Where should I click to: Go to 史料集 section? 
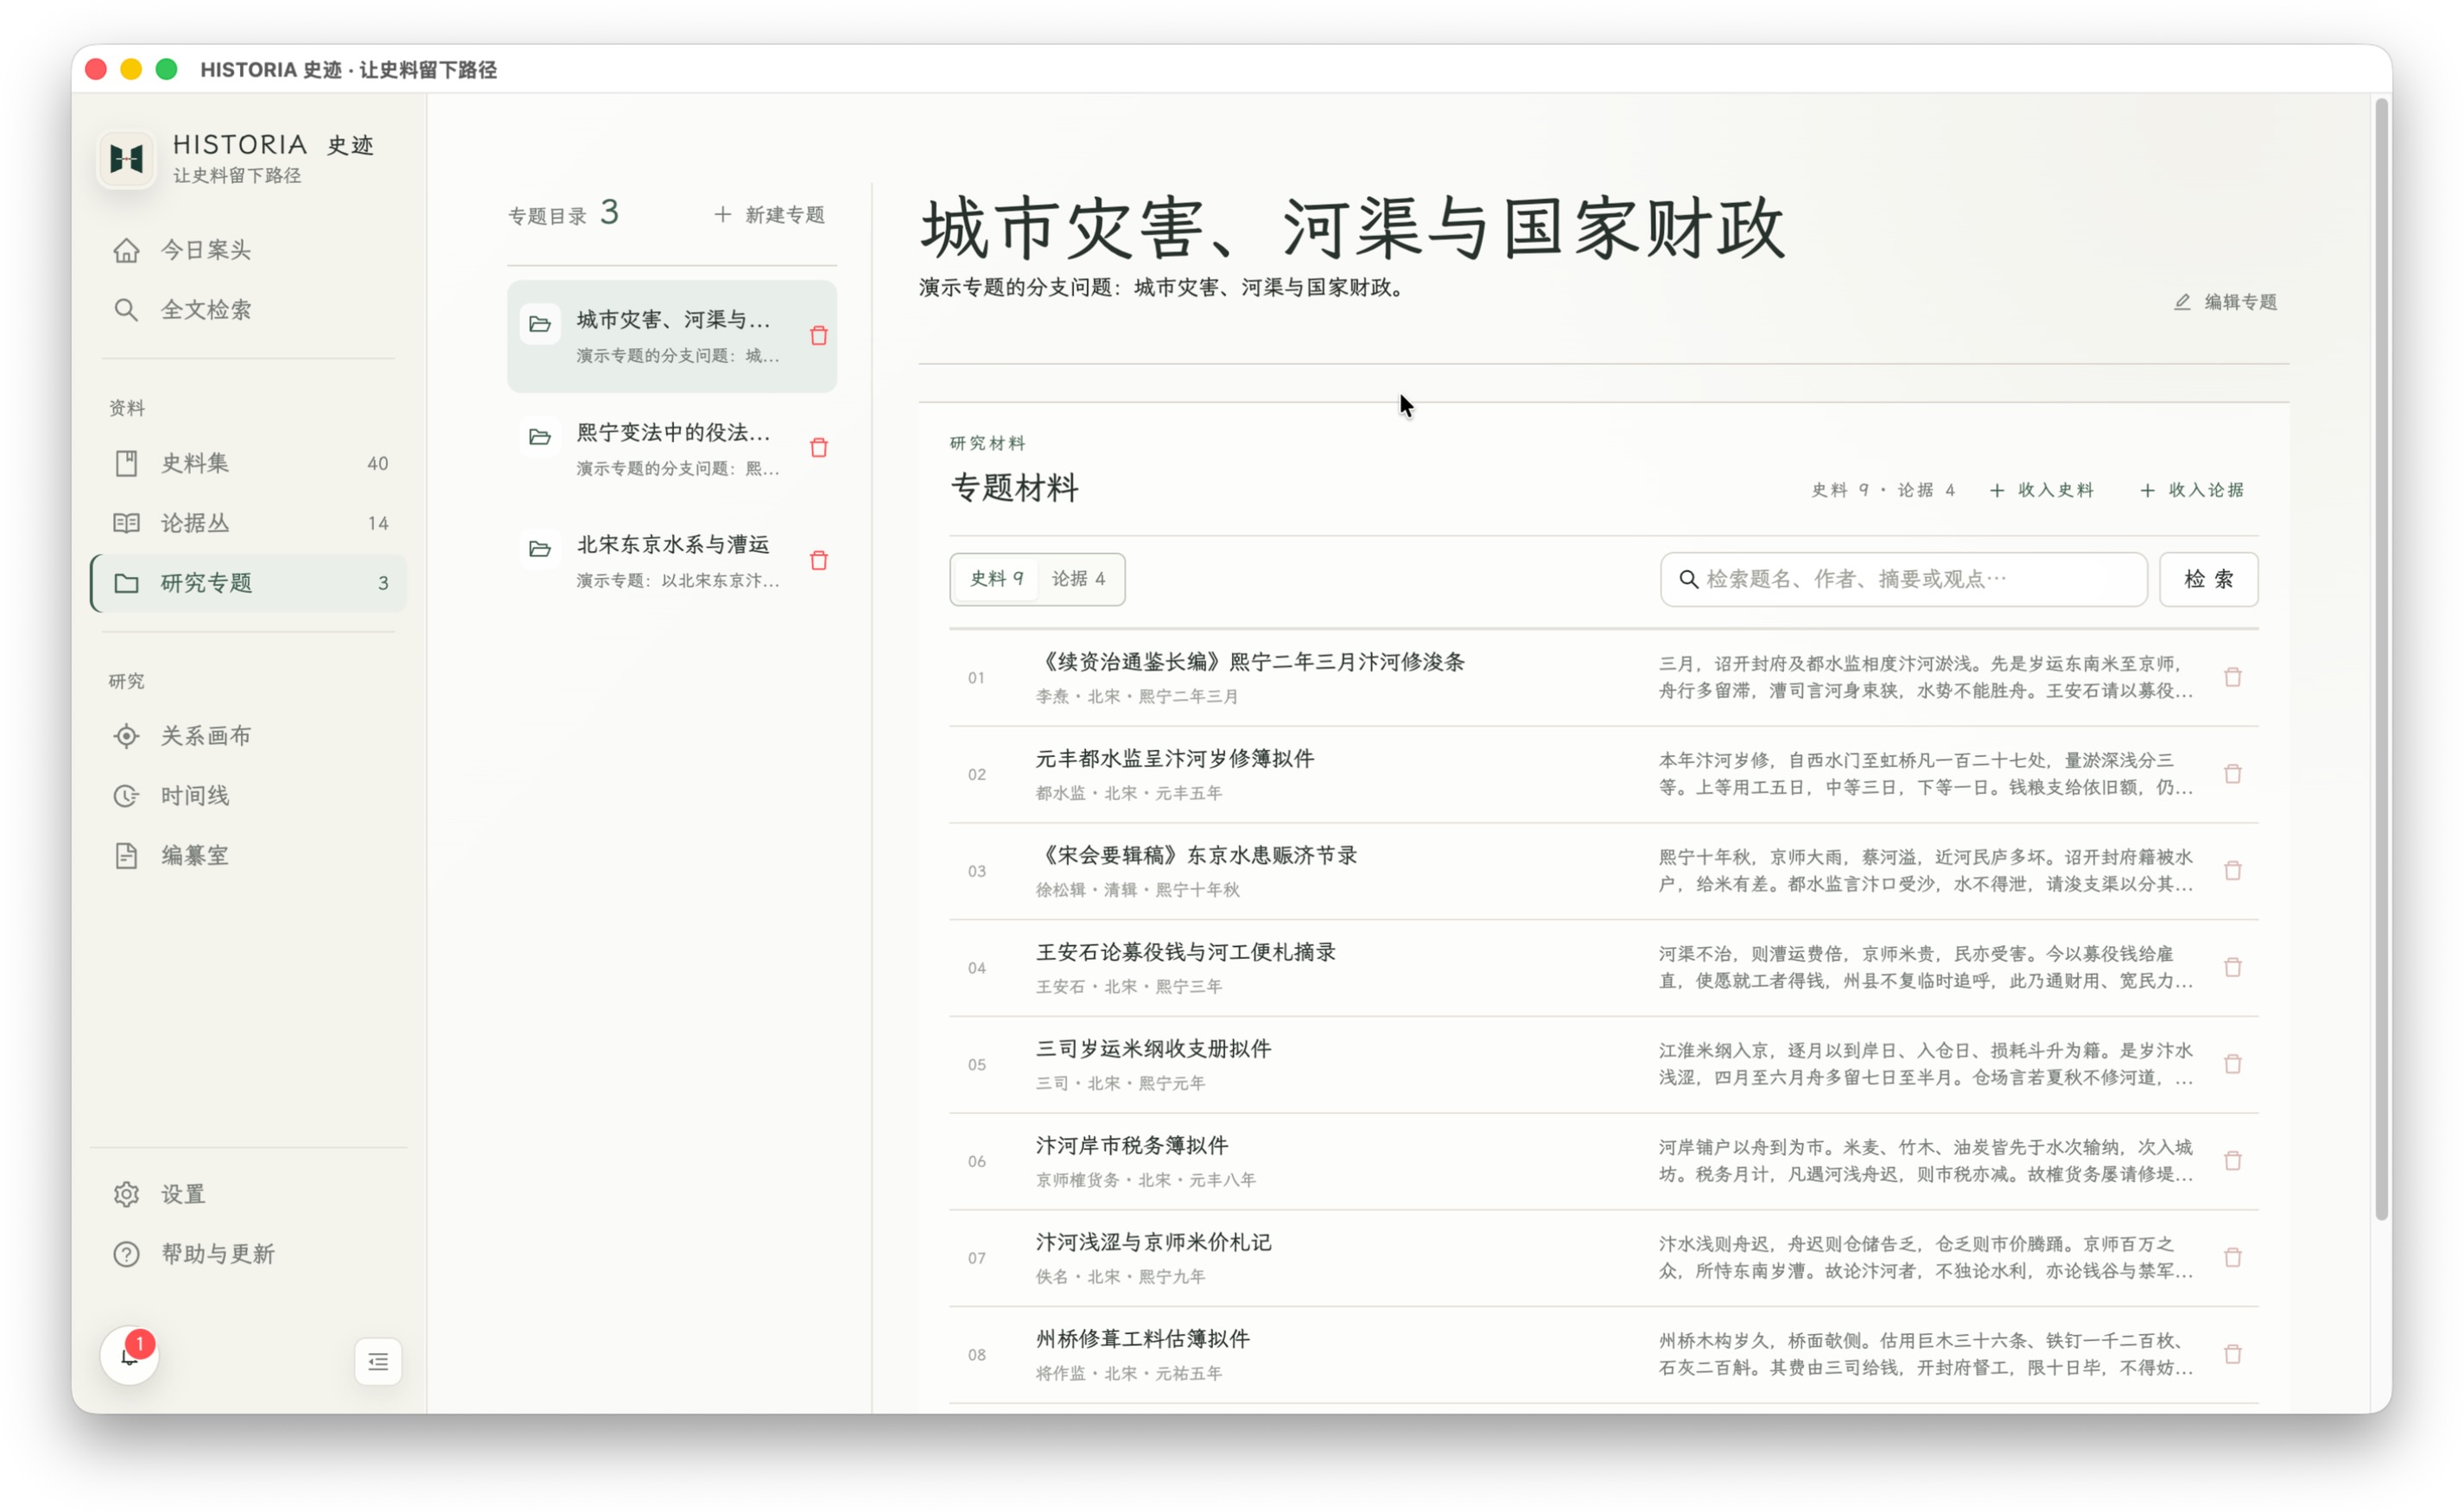(248, 463)
